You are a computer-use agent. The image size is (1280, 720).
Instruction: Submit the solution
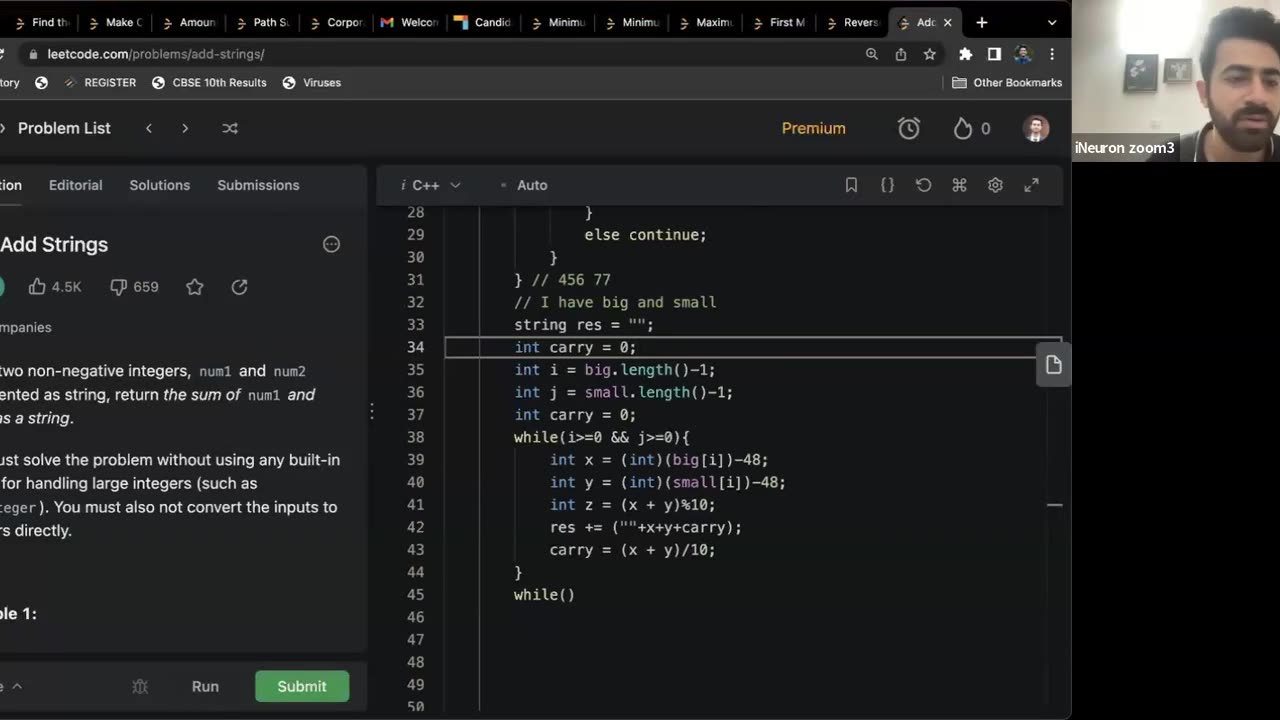[x=302, y=686]
